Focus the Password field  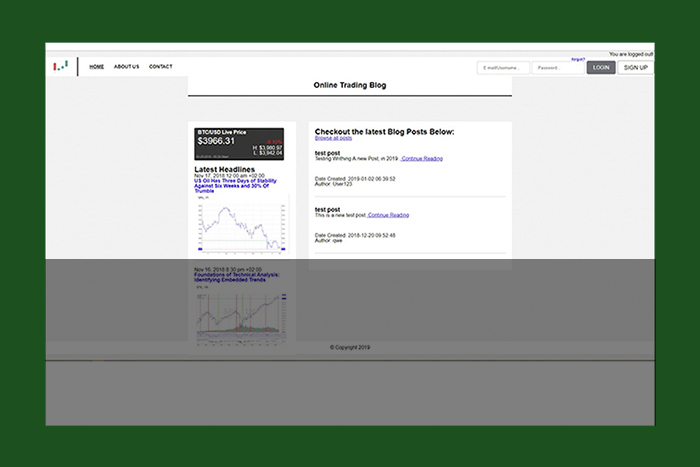point(558,68)
